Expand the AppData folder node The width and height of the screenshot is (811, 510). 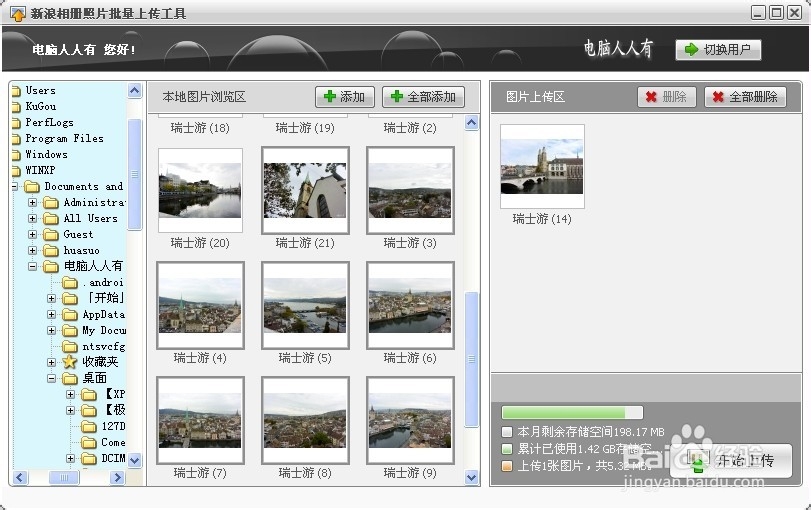51,314
